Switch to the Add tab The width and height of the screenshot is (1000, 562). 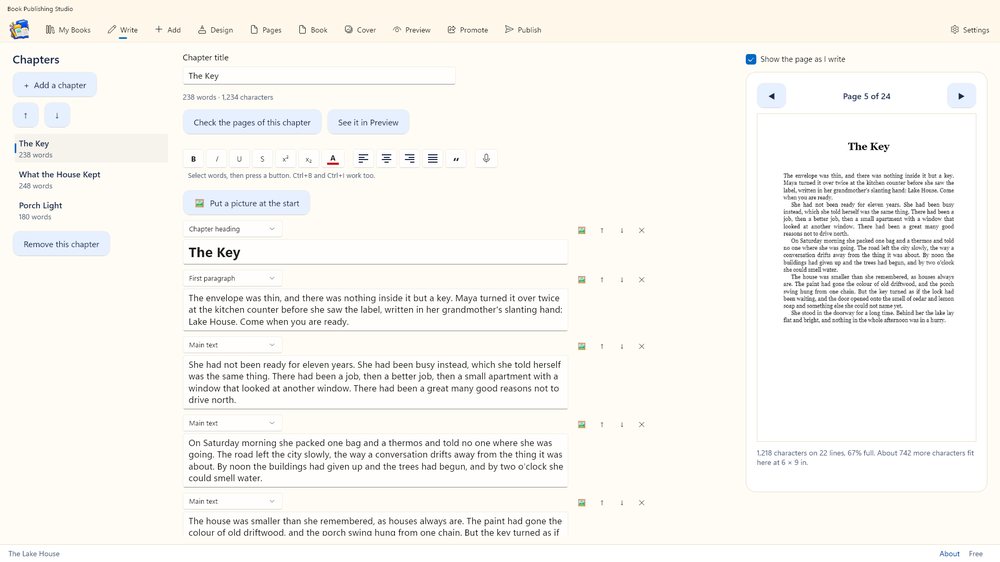point(168,30)
